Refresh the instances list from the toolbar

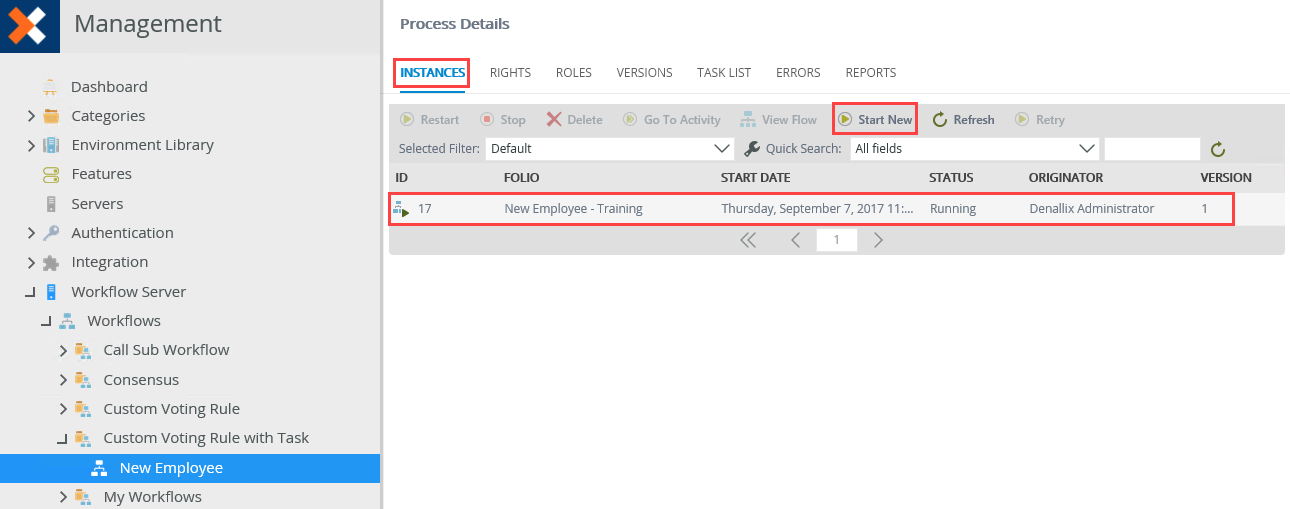click(963, 119)
